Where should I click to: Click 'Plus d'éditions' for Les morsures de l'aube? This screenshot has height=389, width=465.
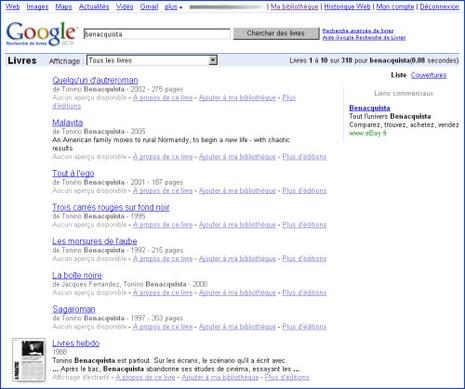point(304,259)
